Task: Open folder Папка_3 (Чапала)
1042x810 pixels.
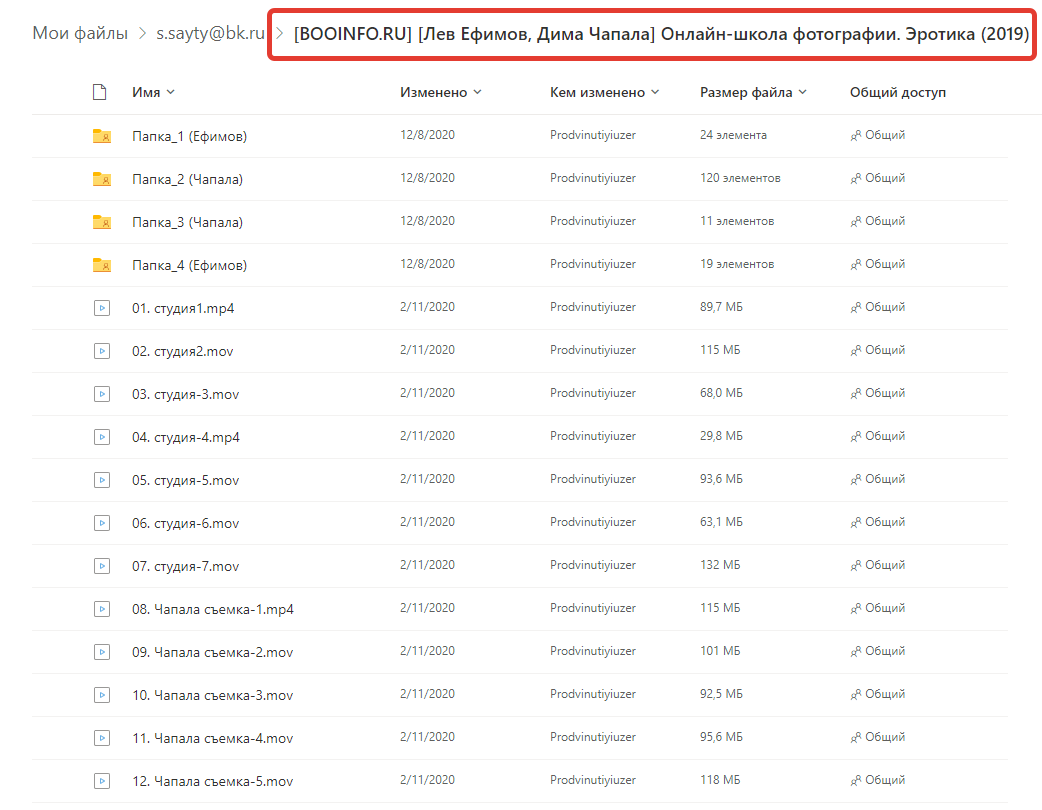Action: (x=187, y=223)
